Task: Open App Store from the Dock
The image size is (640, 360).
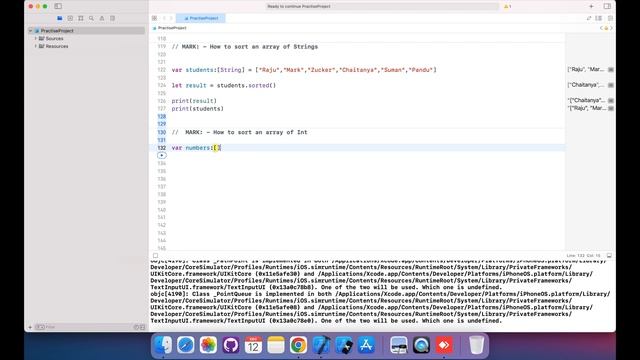Action: 366,345
